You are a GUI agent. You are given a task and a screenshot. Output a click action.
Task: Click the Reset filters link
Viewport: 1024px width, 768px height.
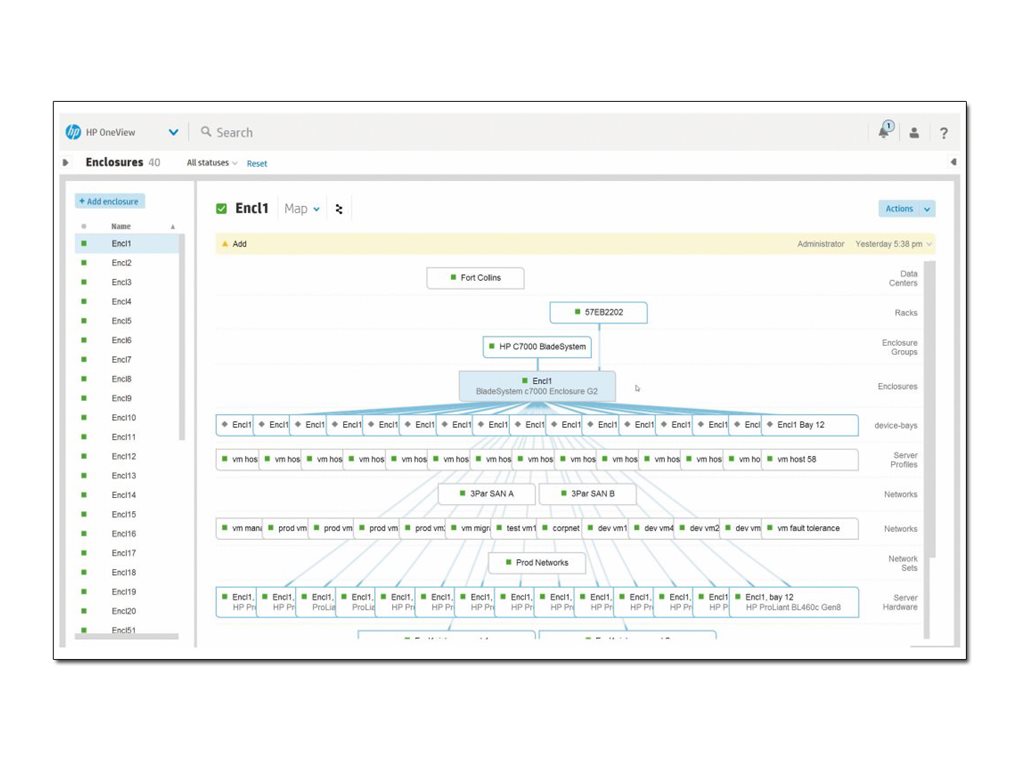(x=257, y=163)
